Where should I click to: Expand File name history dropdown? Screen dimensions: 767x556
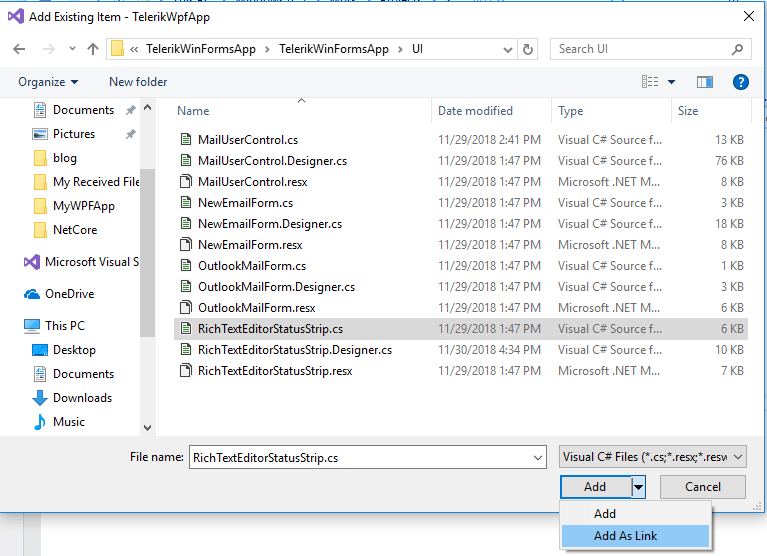pyautogui.click(x=538, y=458)
